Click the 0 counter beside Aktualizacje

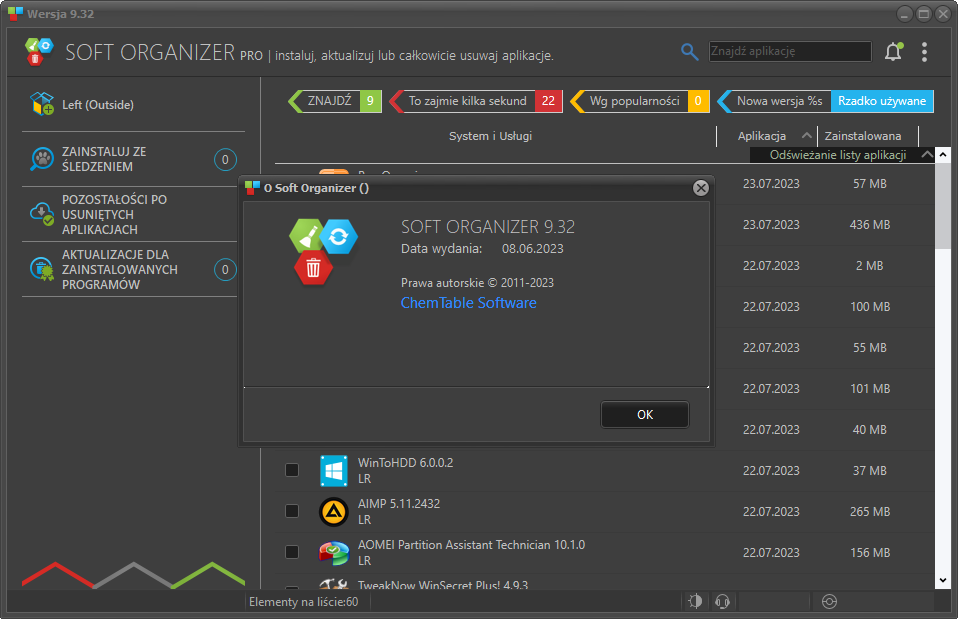[225, 269]
